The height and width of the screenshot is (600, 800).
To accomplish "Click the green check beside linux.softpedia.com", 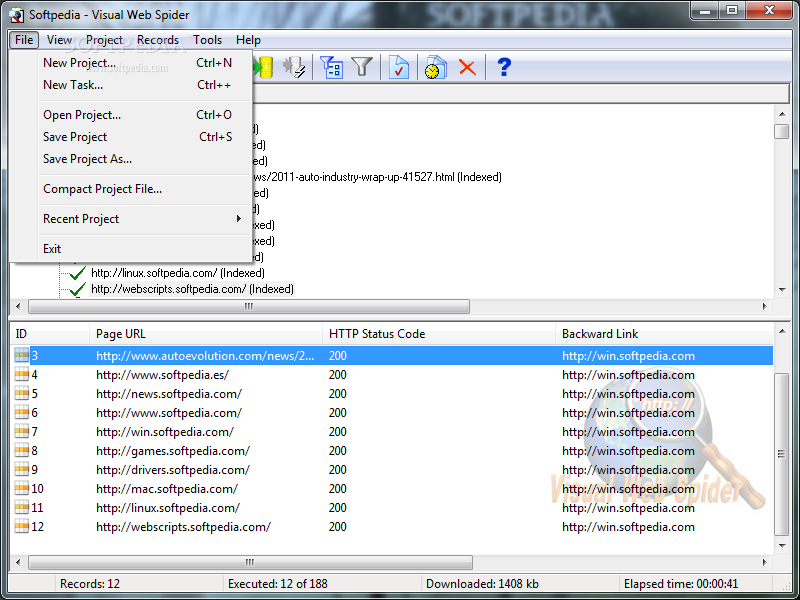I will 77,273.
